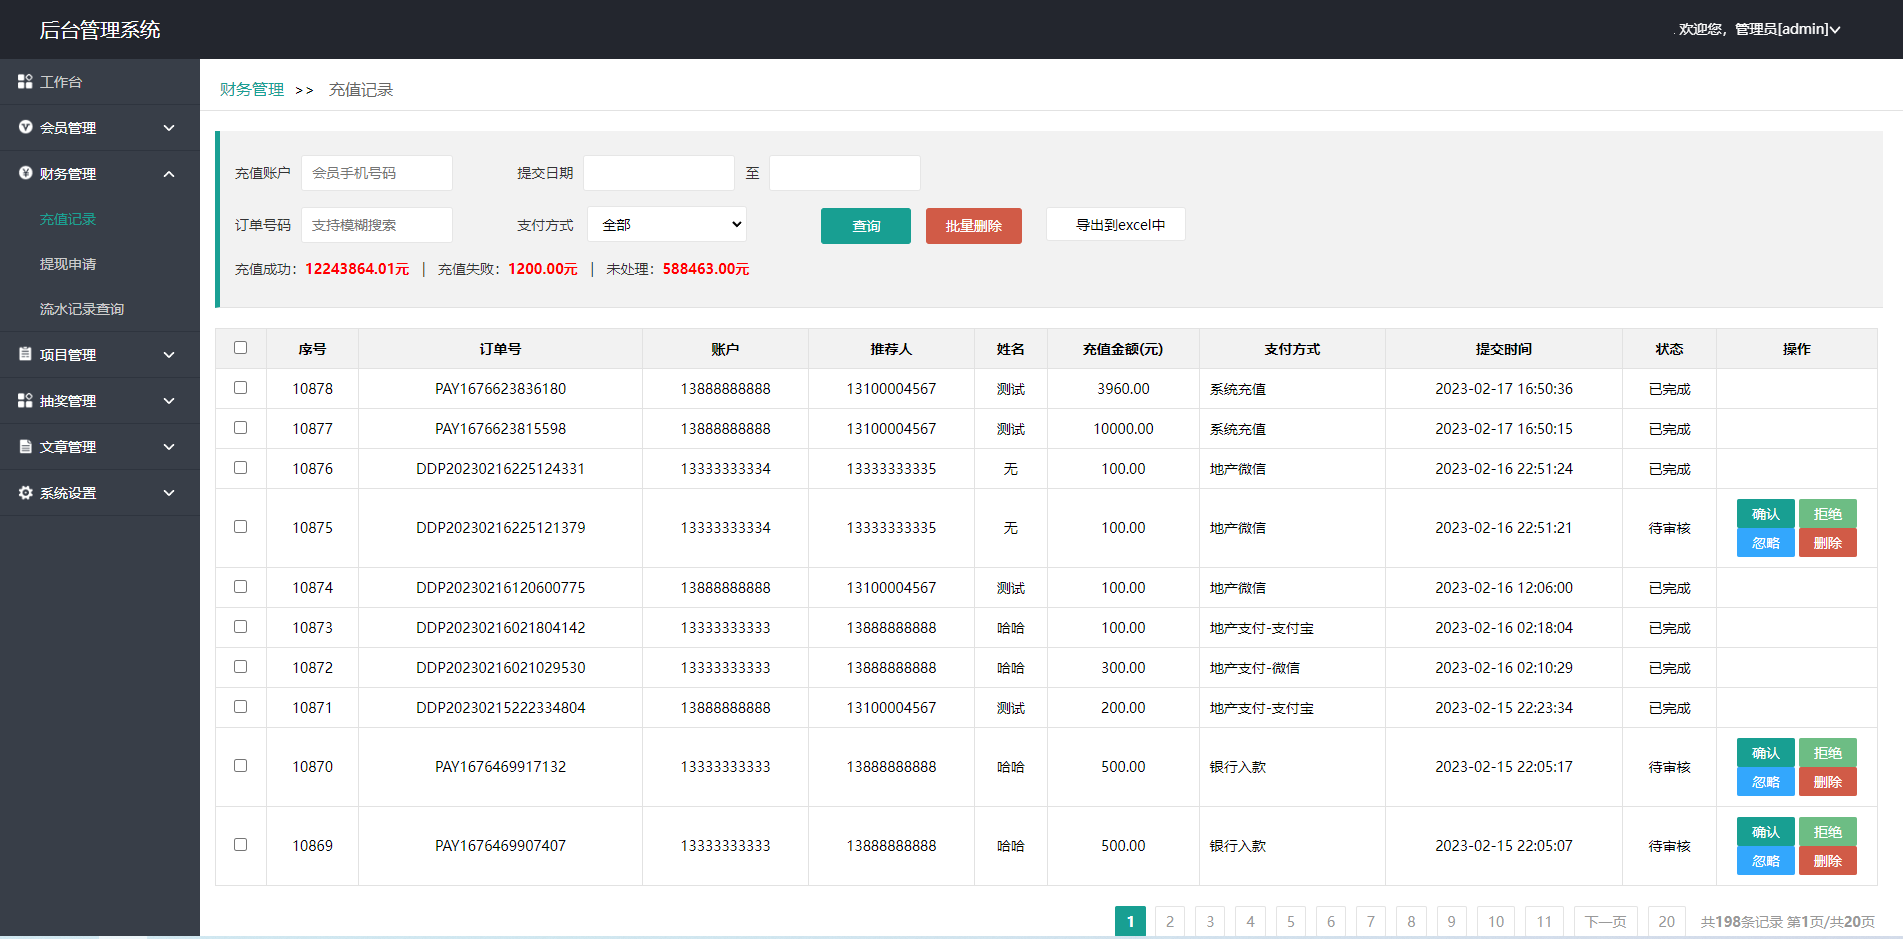Click the green 查询 search button

865,226
